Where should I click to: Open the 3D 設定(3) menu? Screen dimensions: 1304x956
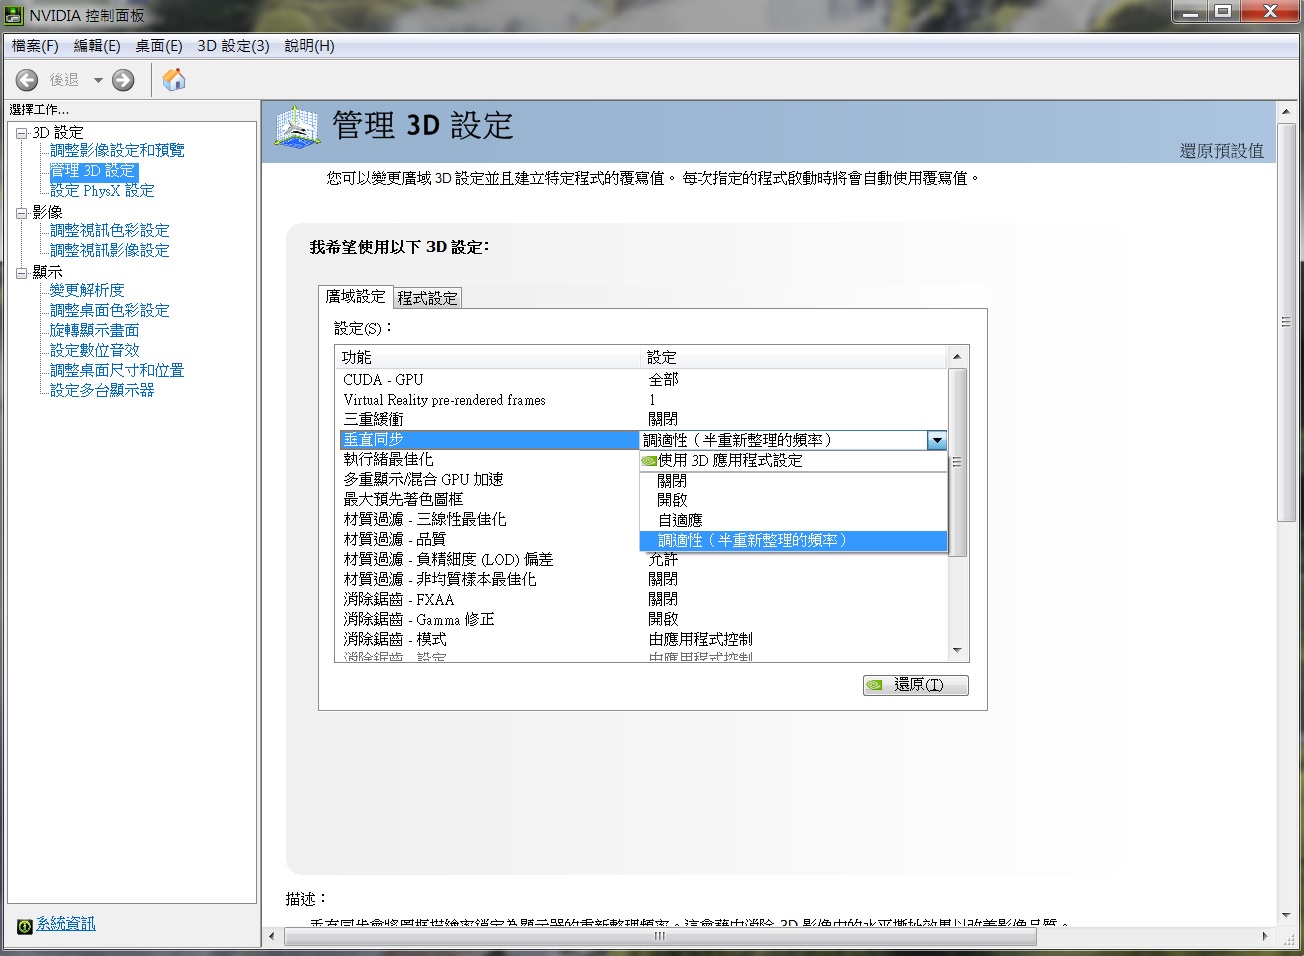[x=233, y=46]
